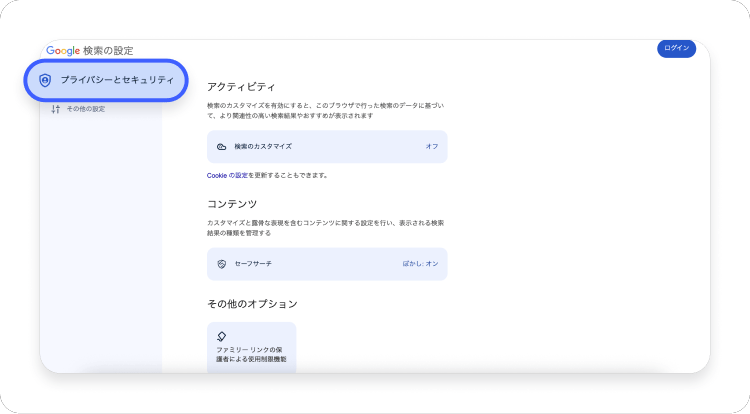Open the ファミリー リンク parental controls card
750x414 pixels.
click(252, 348)
